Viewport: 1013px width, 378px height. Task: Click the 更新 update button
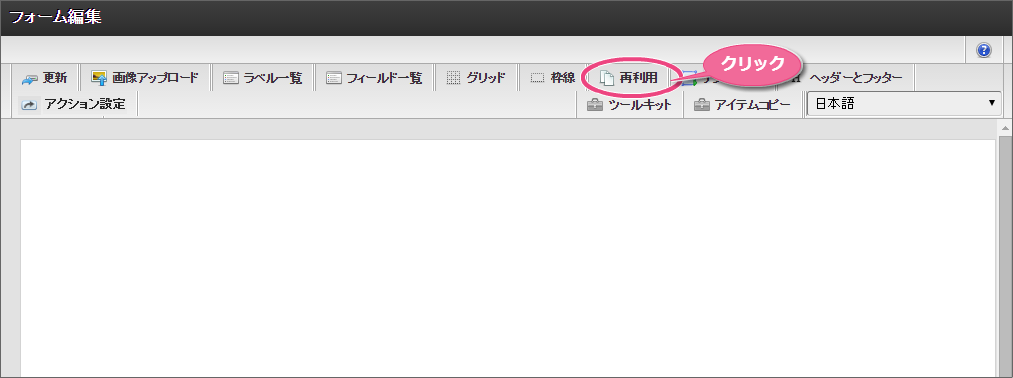45,79
